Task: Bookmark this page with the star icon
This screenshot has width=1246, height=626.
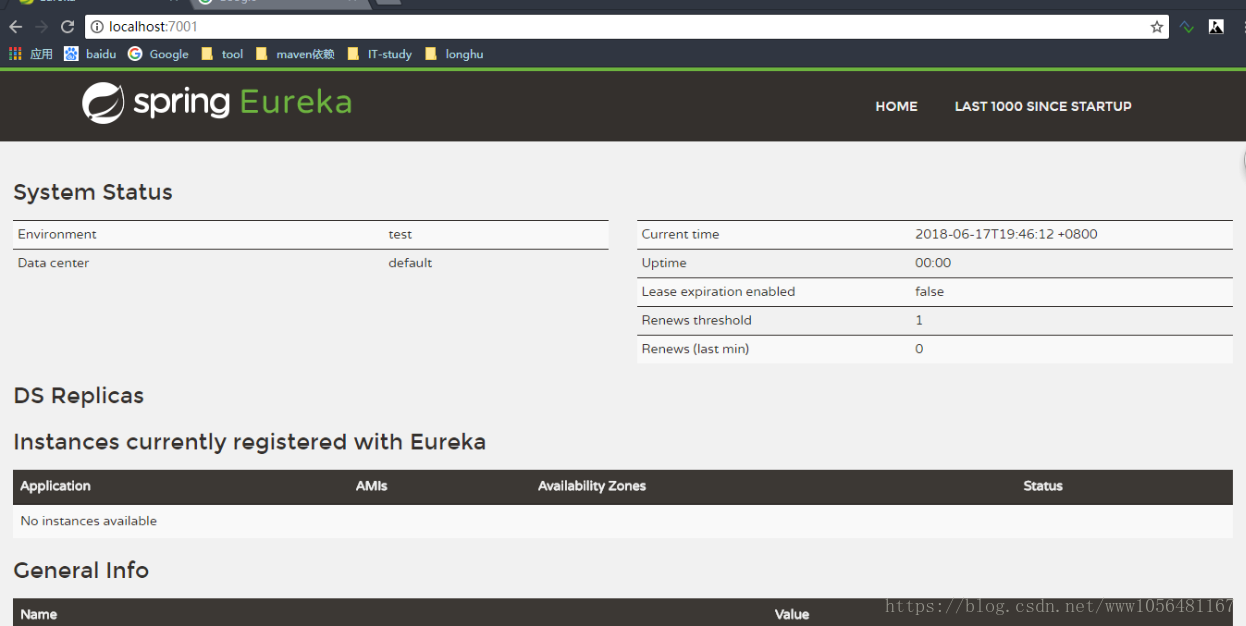Action: (x=1157, y=27)
